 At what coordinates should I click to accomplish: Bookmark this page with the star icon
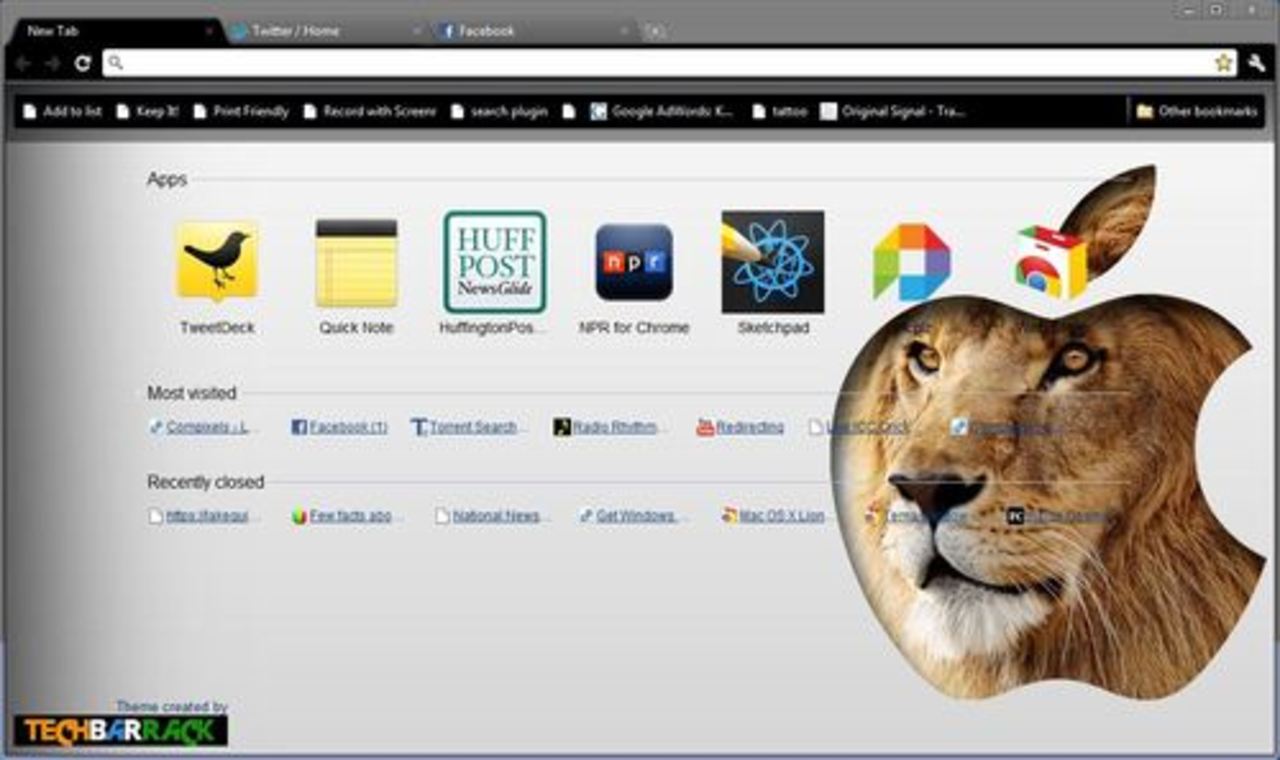1223,63
